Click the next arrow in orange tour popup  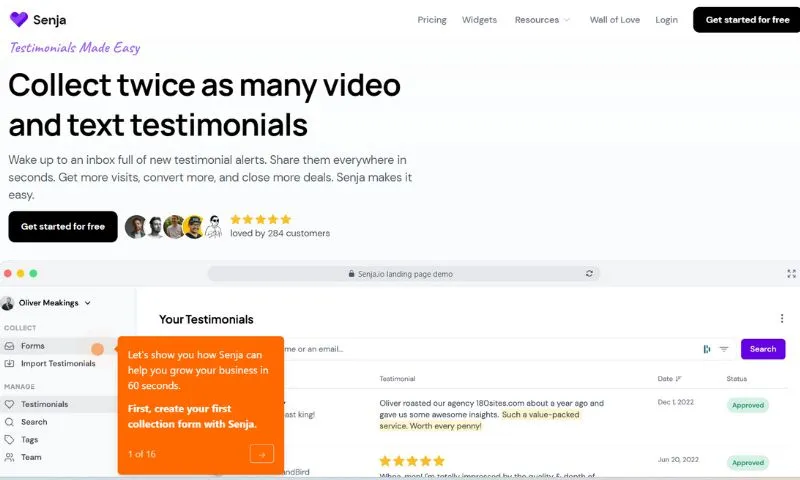coord(262,454)
